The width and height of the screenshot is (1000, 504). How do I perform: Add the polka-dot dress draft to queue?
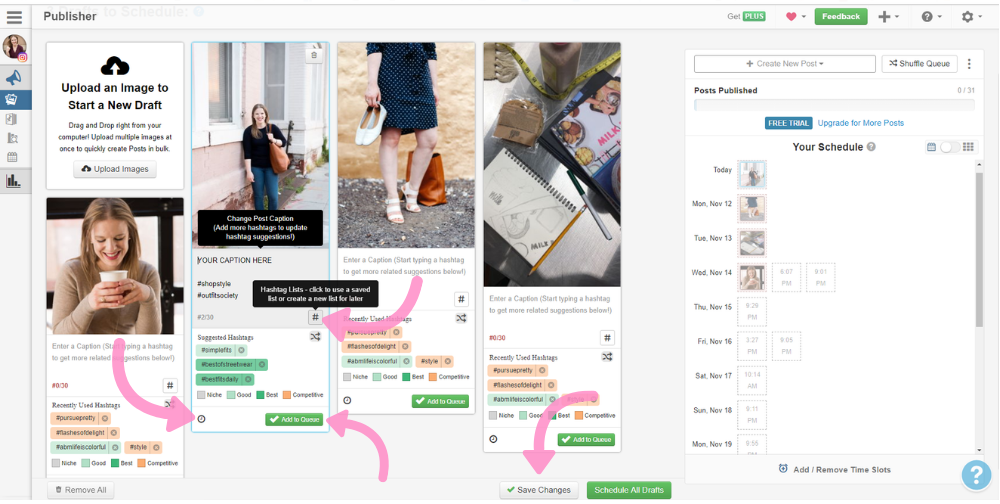click(x=440, y=401)
